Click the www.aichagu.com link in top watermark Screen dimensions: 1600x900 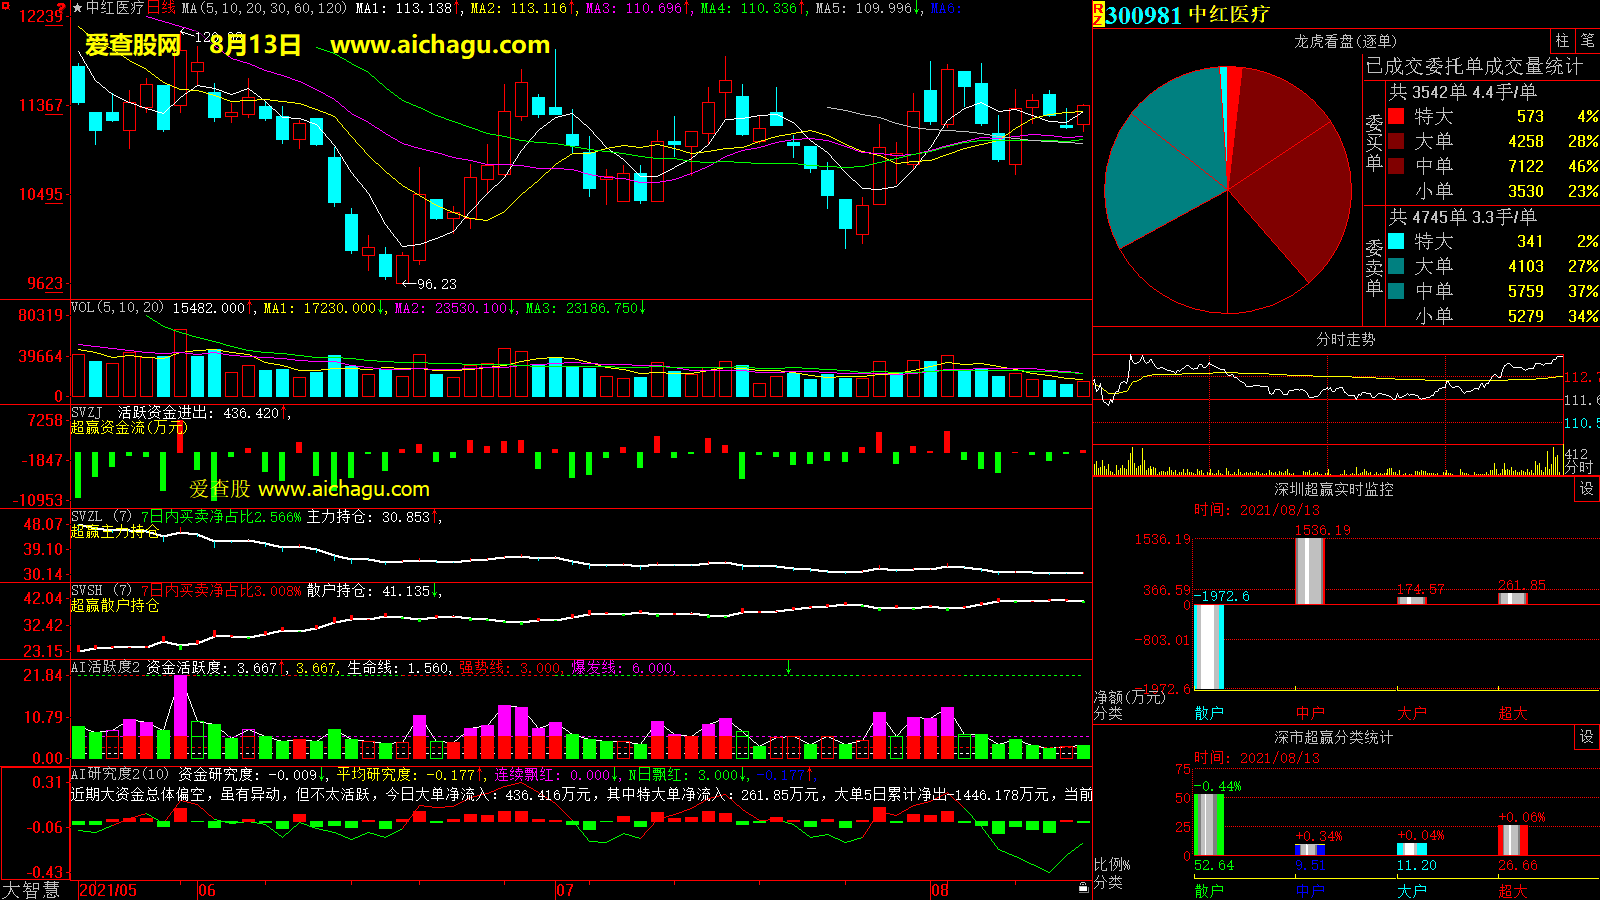pyautogui.click(x=440, y=45)
